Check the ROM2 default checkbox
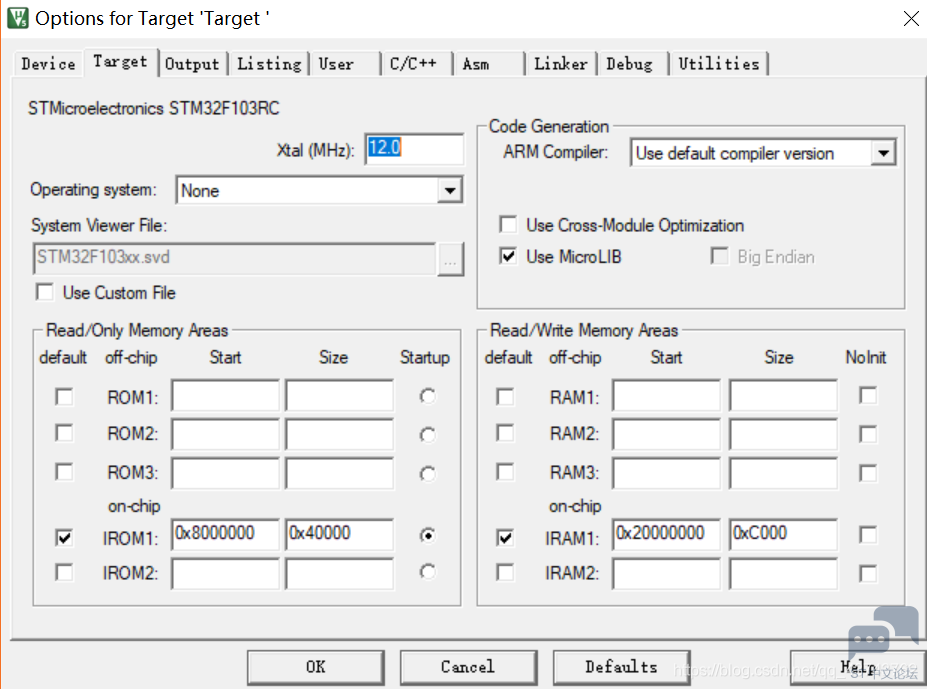The image size is (927, 689). pyautogui.click(x=64, y=434)
